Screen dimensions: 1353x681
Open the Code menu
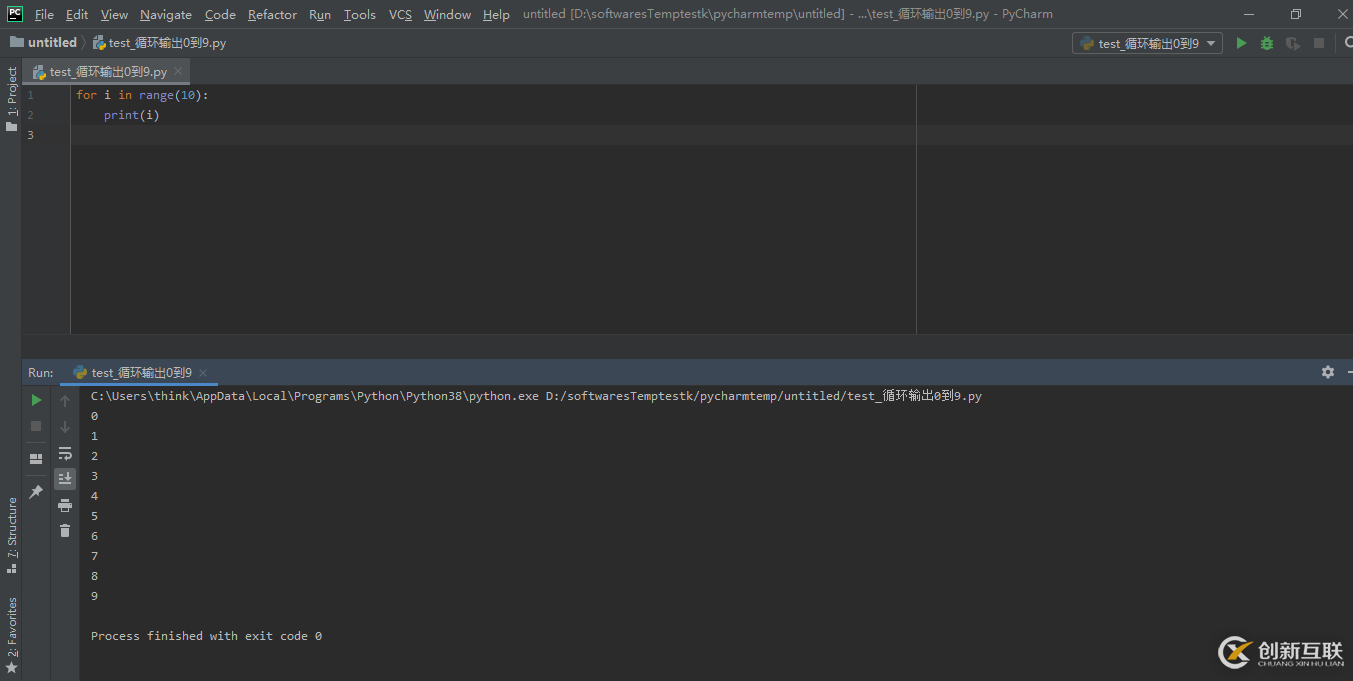[220, 14]
